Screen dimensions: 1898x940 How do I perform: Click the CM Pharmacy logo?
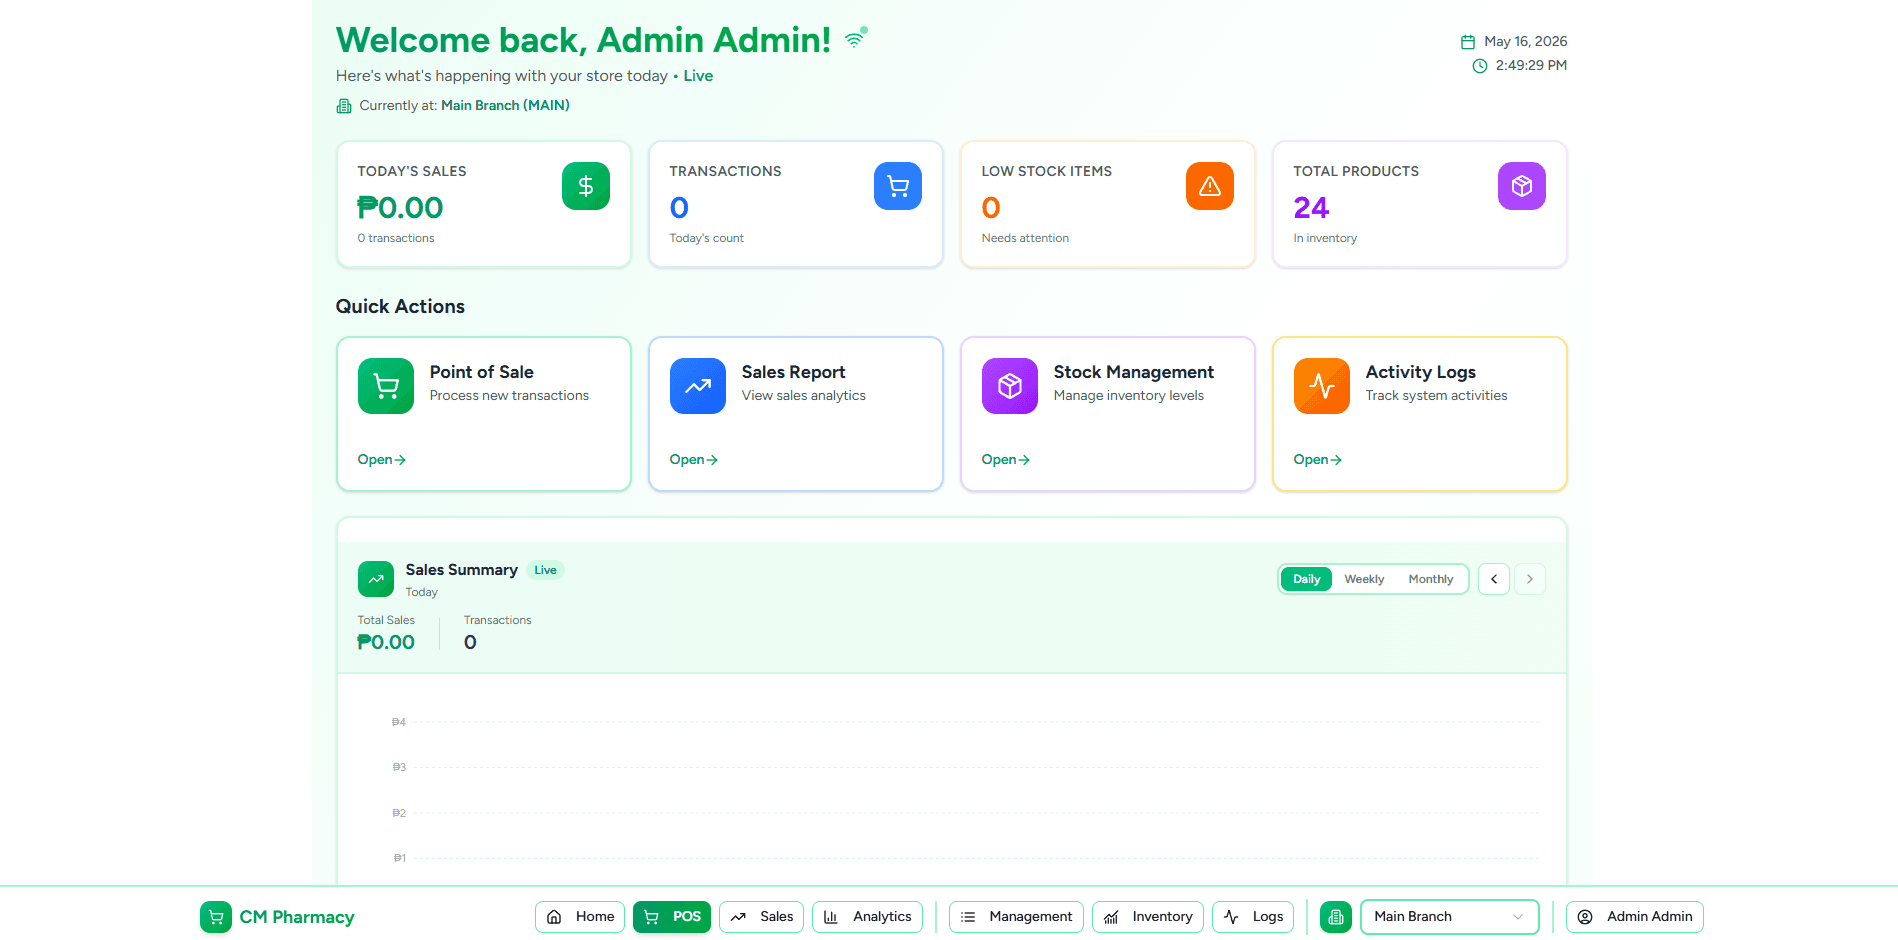click(x=277, y=917)
